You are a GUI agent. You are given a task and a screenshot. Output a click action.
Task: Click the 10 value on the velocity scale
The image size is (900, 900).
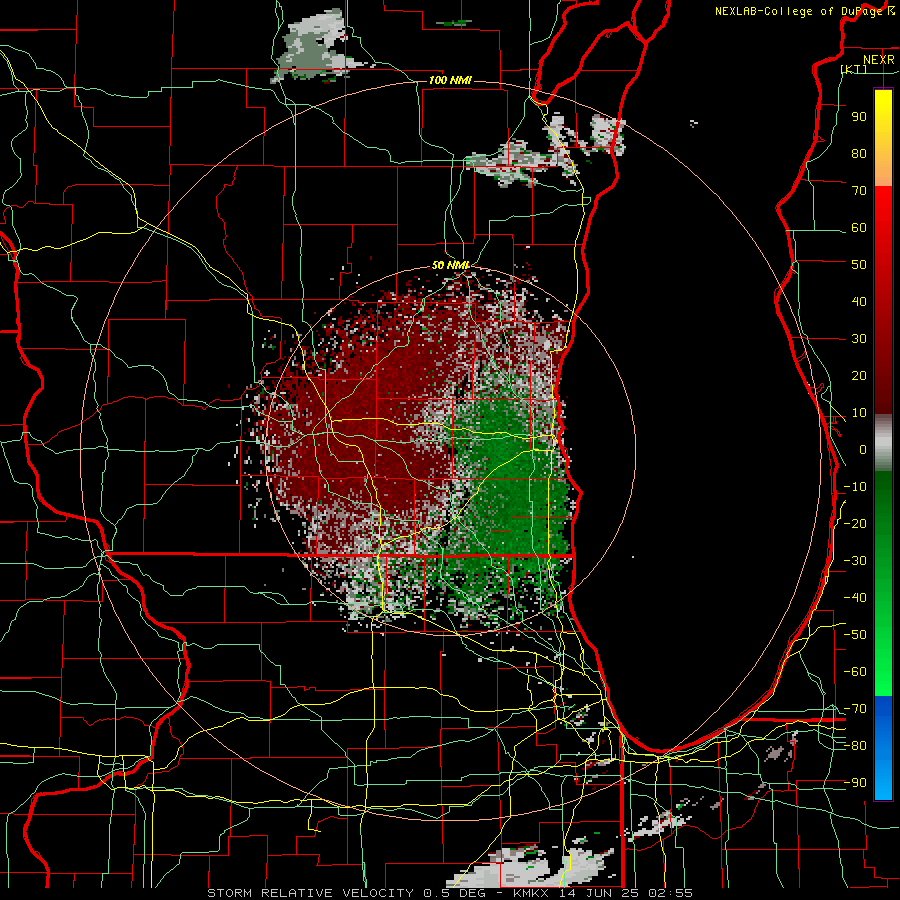click(x=859, y=413)
